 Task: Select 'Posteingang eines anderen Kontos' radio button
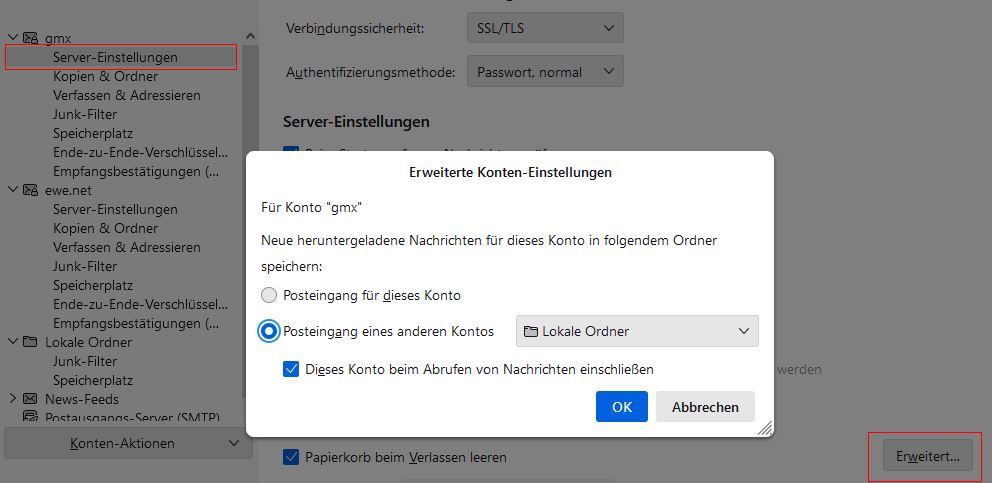pyautogui.click(x=269, y=331)
